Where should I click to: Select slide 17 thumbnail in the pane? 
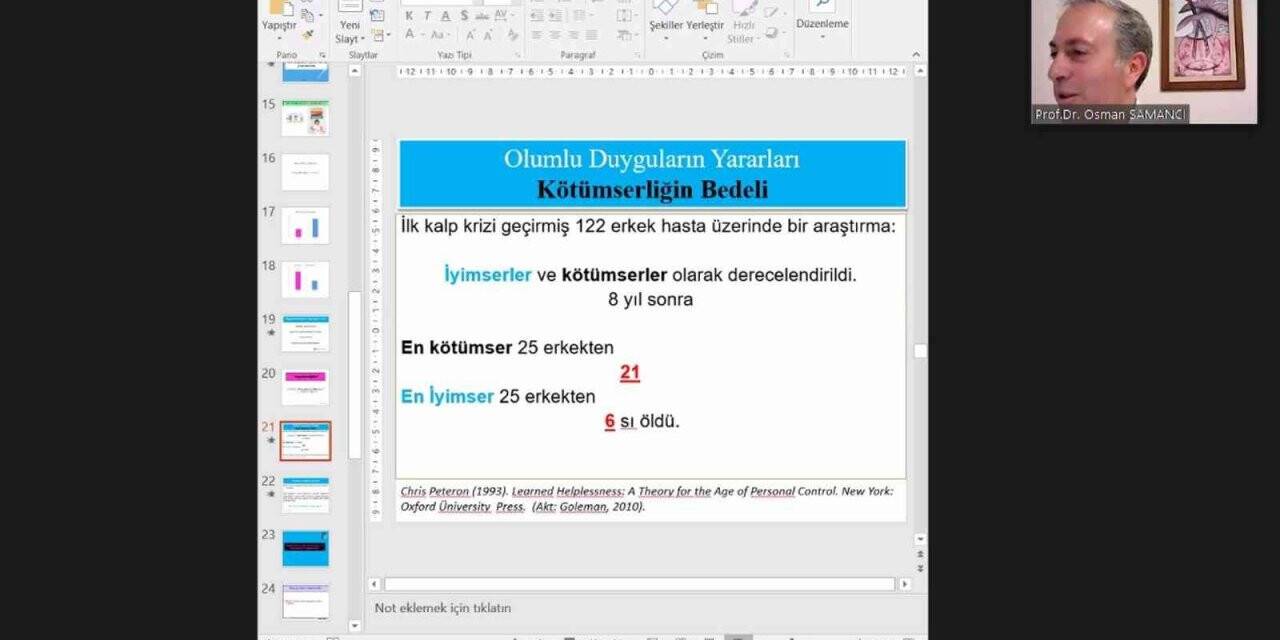(x=305, y=225)
